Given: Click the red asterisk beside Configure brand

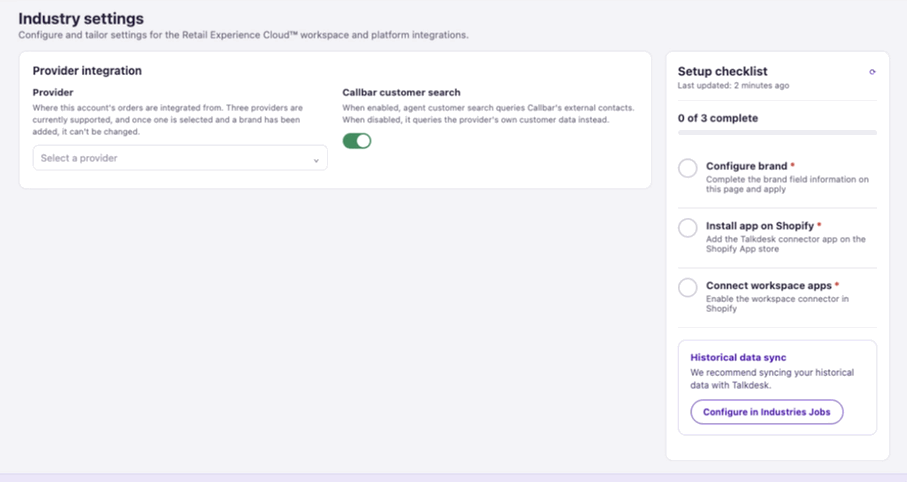Looking at the screenshot, I should (792, 165).
